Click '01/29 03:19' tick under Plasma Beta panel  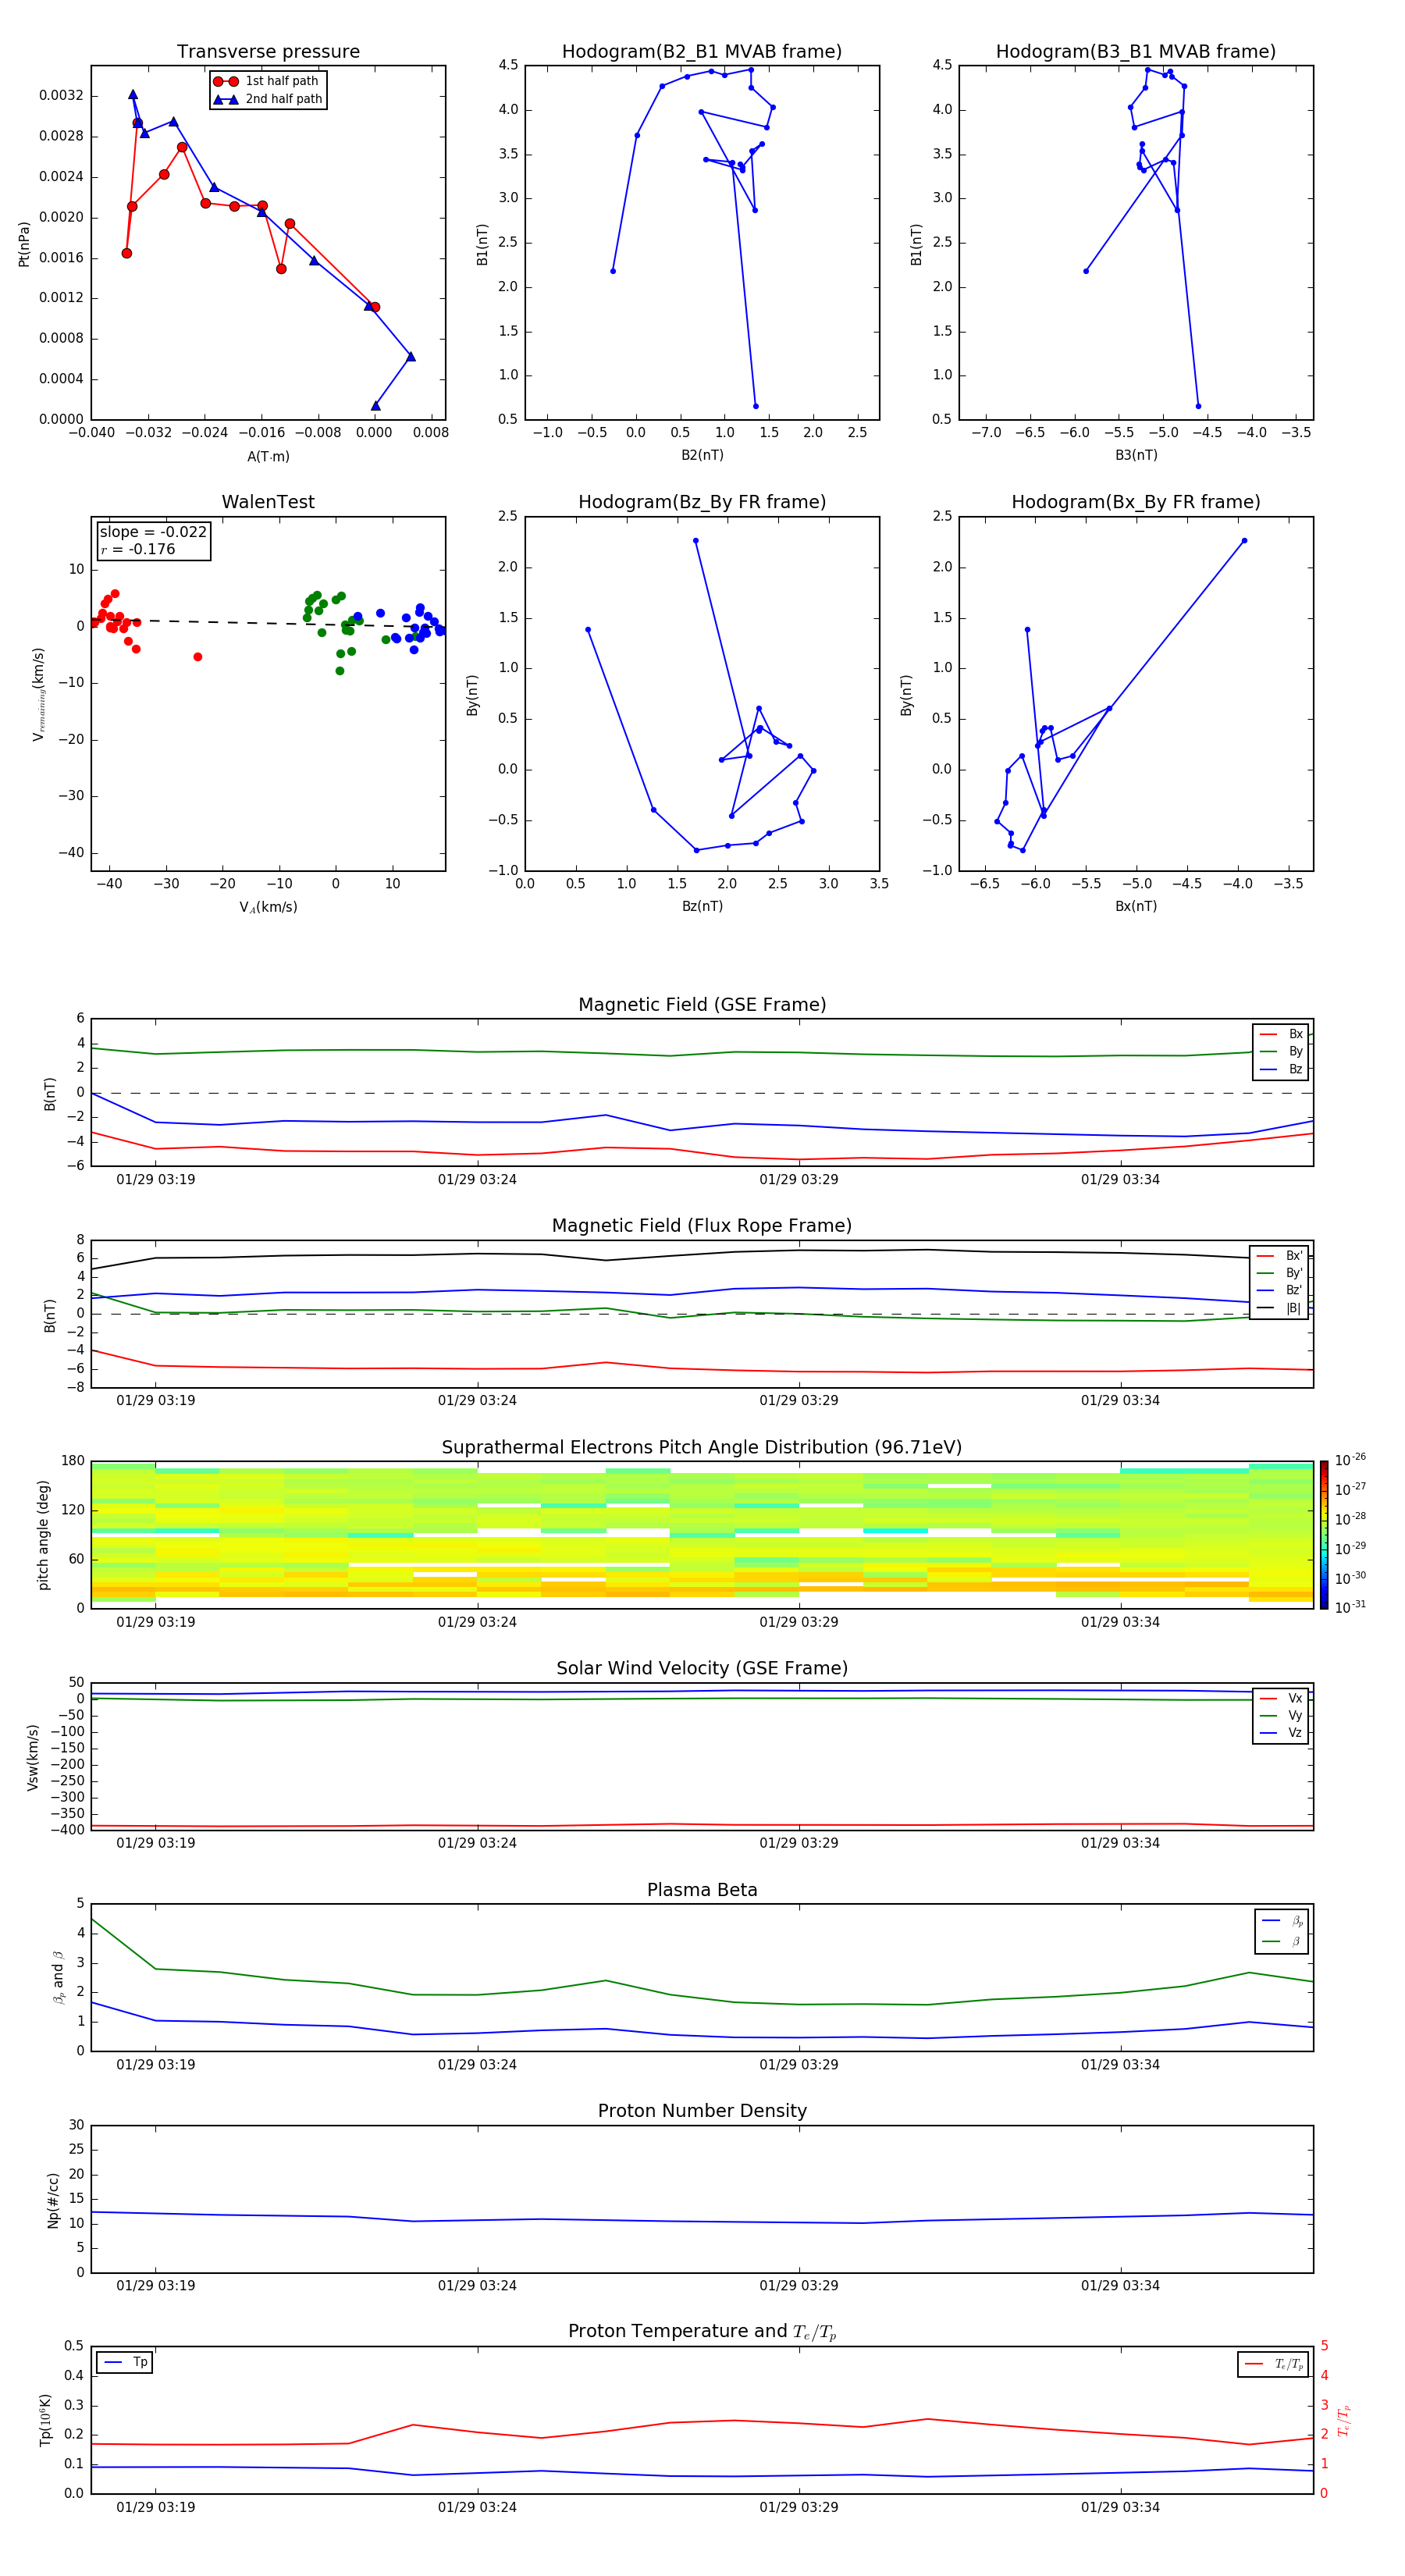point(156,2064)
